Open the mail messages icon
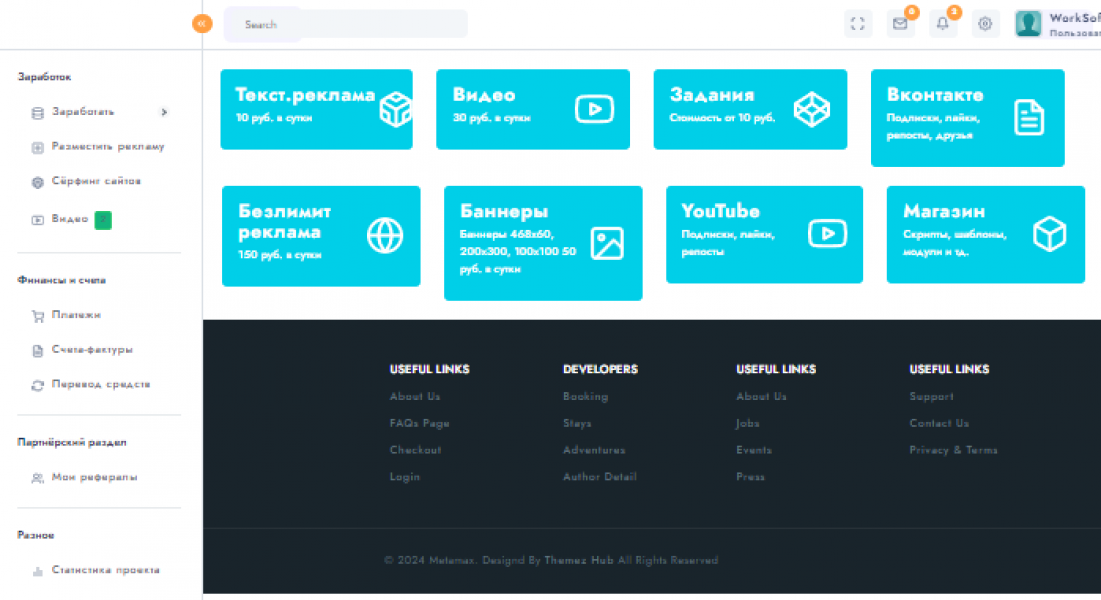Viewport: 1101px width, 600px height. point(900,24)
